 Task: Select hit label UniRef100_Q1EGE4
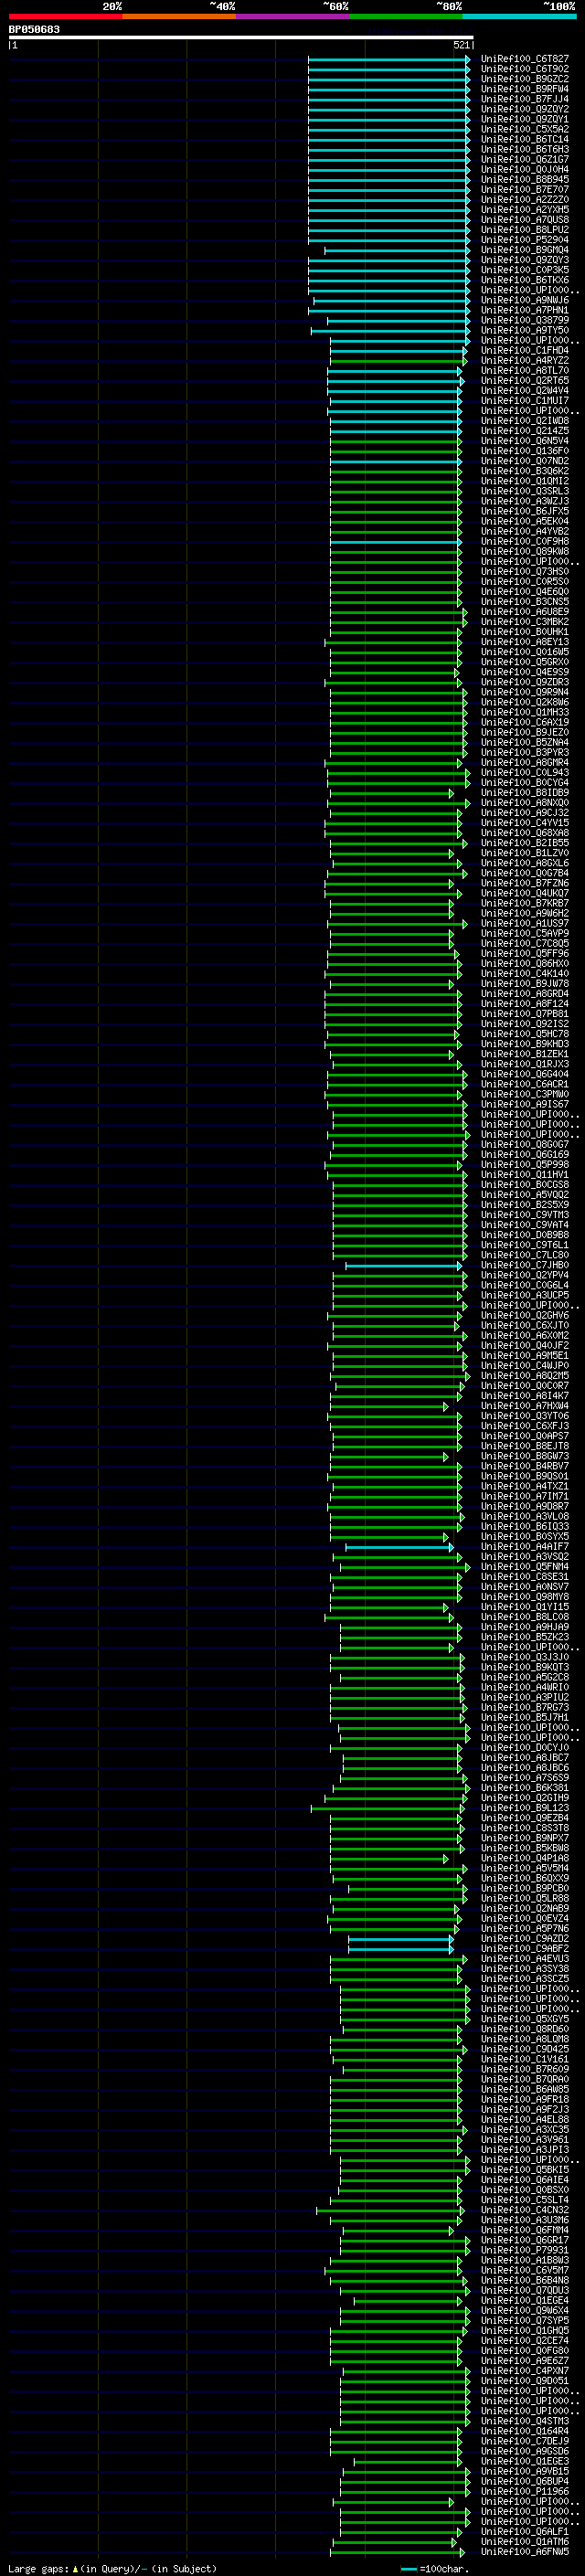pyautogui.click(x=524, y=2300)
